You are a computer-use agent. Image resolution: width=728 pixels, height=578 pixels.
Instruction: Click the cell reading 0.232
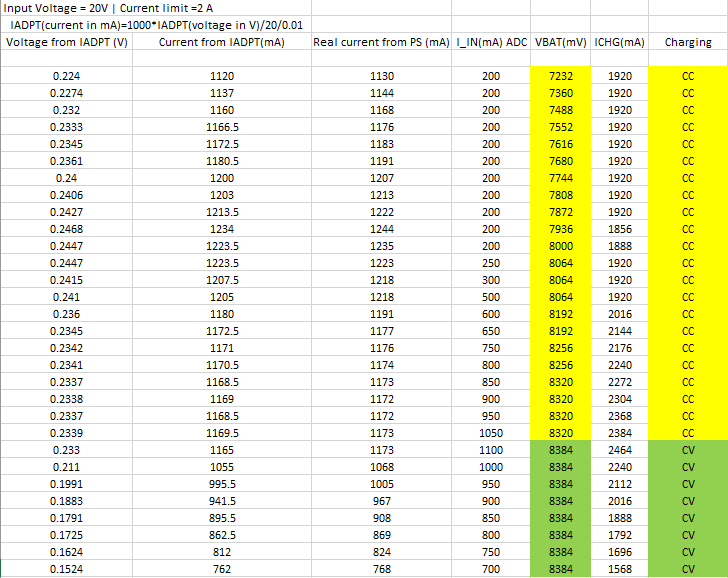[66, 110]
